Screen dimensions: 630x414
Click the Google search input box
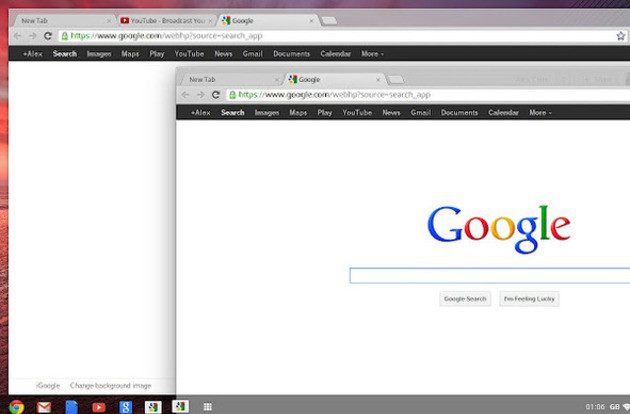click(490, 275)
